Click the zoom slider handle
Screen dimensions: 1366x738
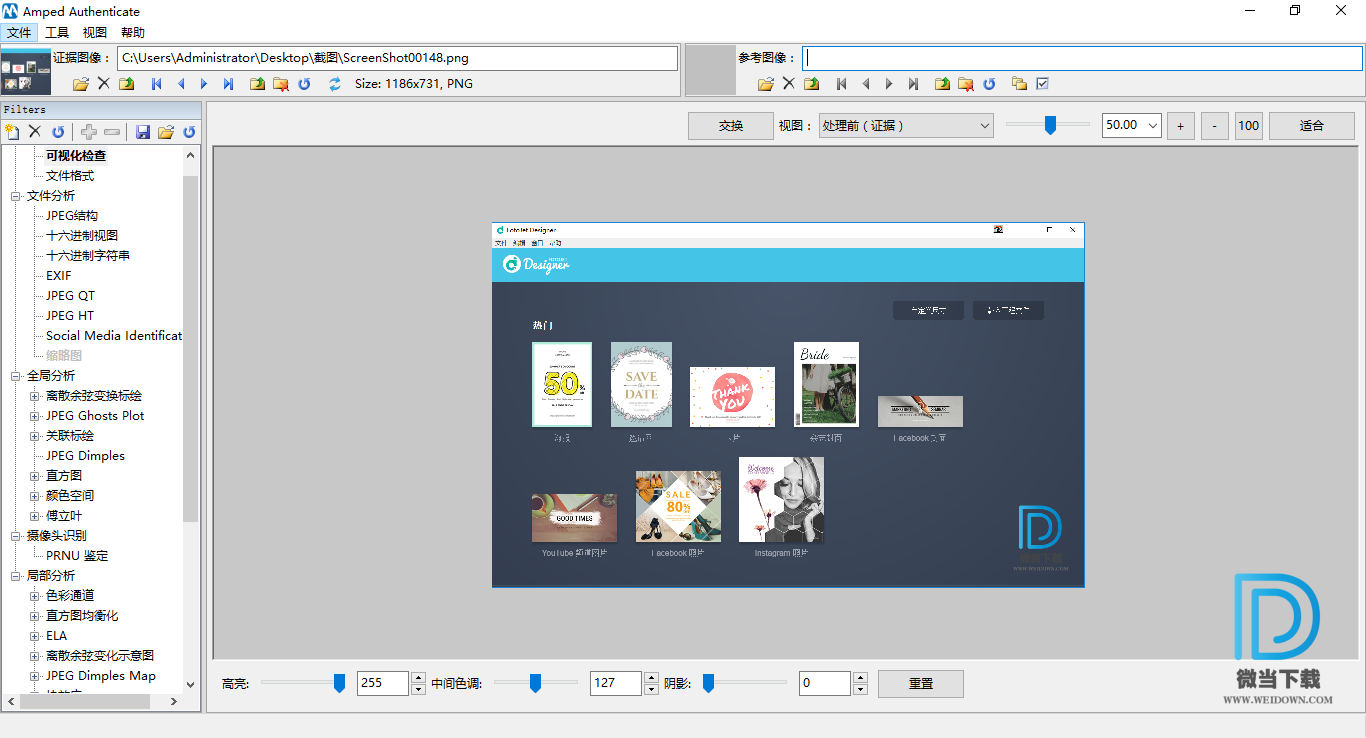click(x=1050, y=125)
